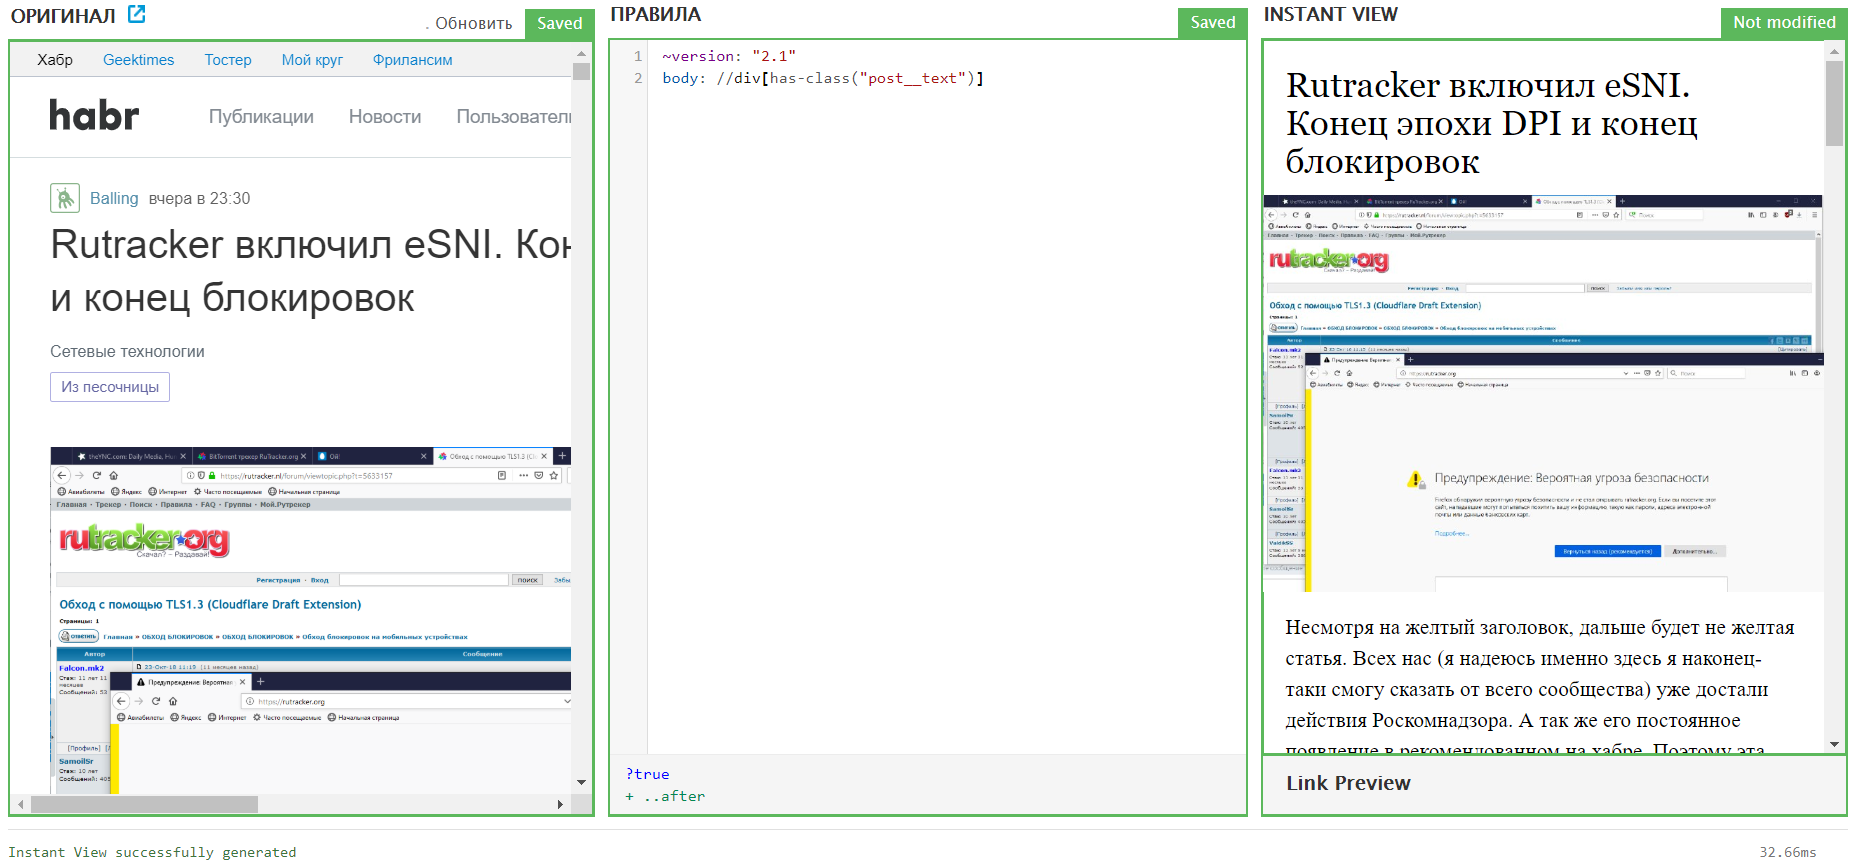Image resolution: width=1854 pixels, height=867 pixels.
Task: Click the rutracker screenshot in the original article
Action: (x=311, y=620)
